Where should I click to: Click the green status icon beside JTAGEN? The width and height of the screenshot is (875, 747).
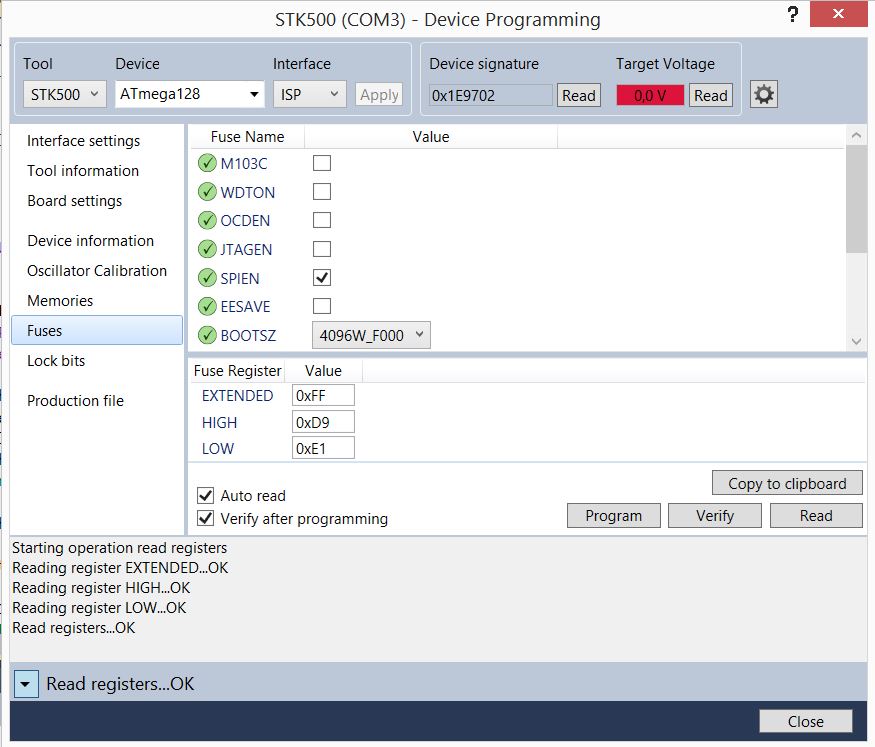point(207,249)
